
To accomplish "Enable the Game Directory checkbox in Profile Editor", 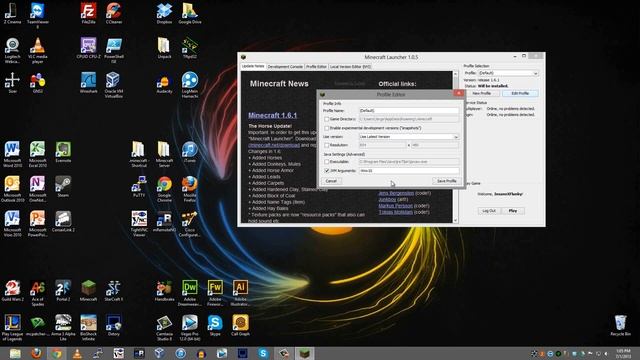I will coord(327,119).
